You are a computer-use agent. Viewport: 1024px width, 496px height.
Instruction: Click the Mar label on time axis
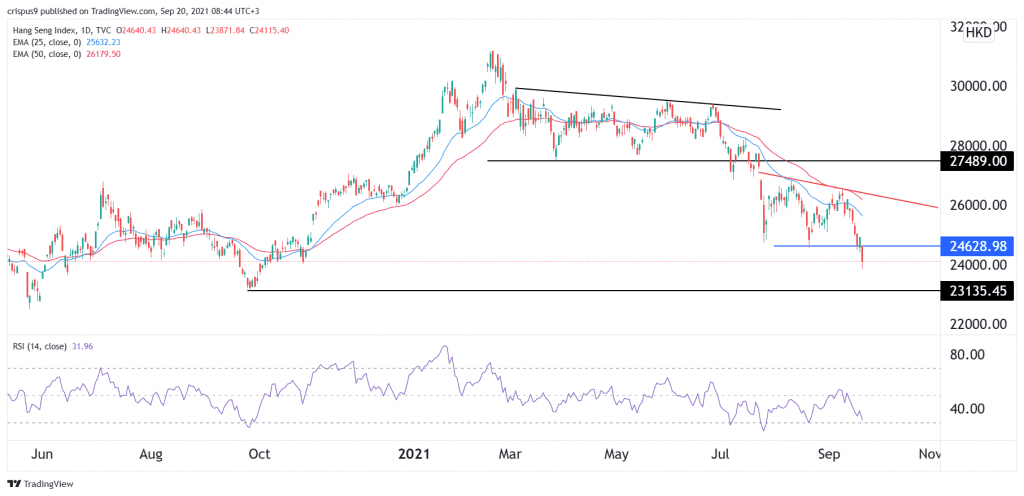pos(511,453)
